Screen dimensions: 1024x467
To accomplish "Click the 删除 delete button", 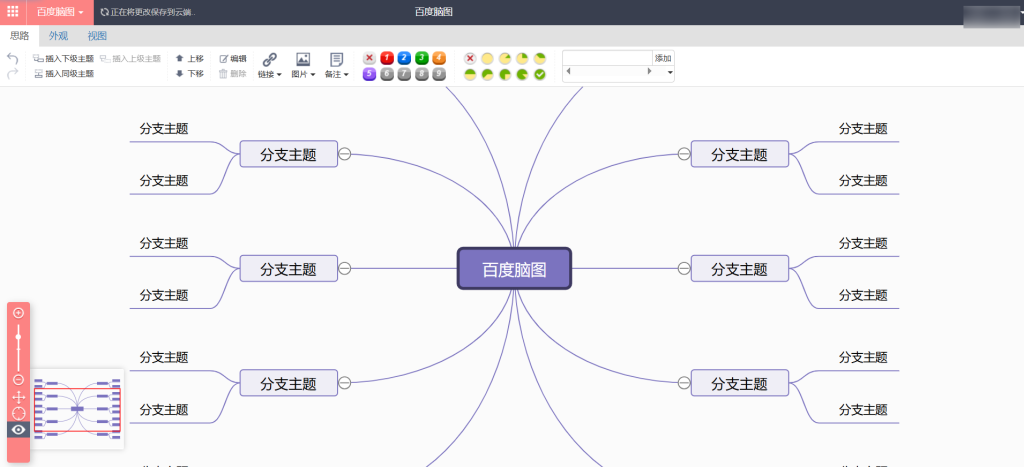I will (232, 74).
